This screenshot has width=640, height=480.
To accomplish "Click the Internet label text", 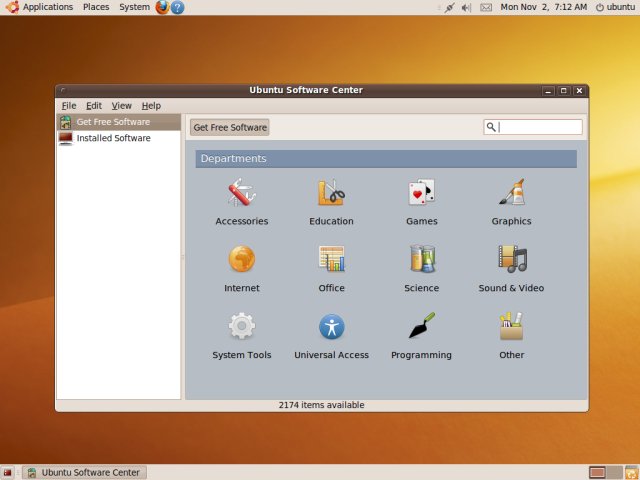I will pos(242,288).
